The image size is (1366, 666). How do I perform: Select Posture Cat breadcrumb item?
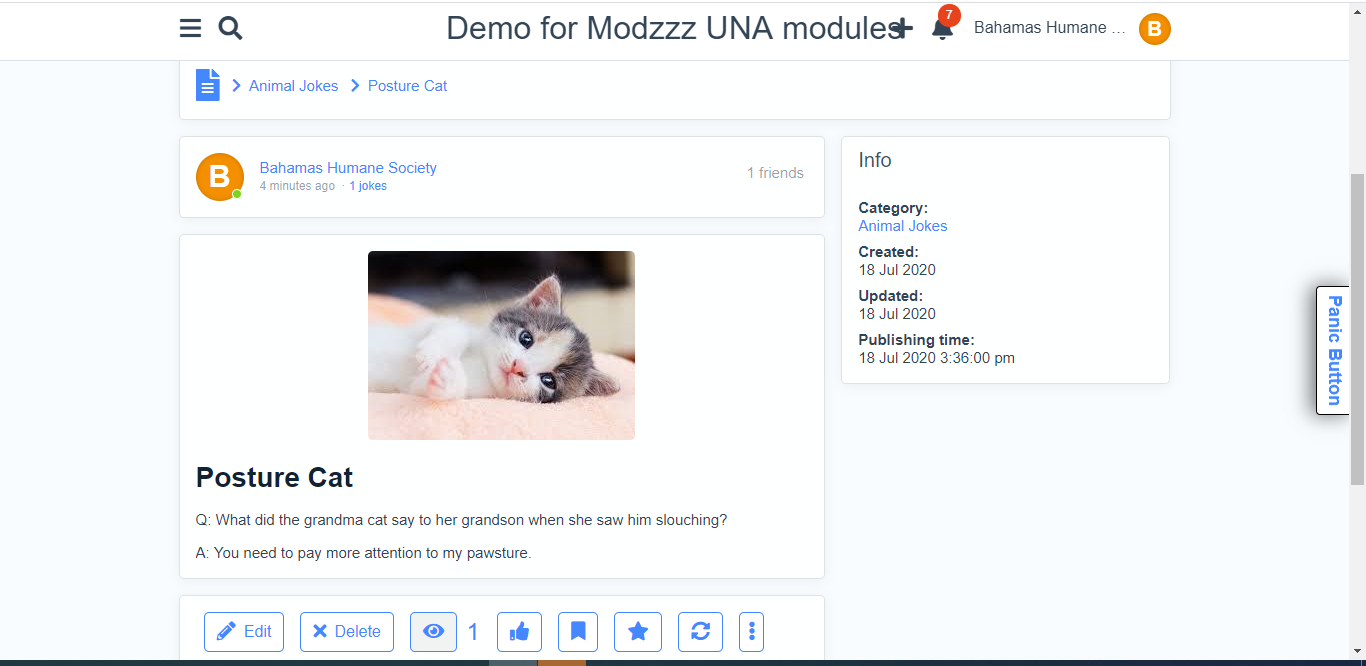(x=407, y=86)
